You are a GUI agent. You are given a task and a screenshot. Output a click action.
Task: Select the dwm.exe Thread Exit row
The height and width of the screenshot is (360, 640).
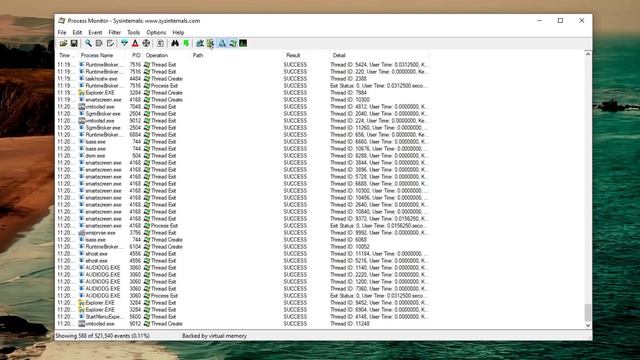242,156
